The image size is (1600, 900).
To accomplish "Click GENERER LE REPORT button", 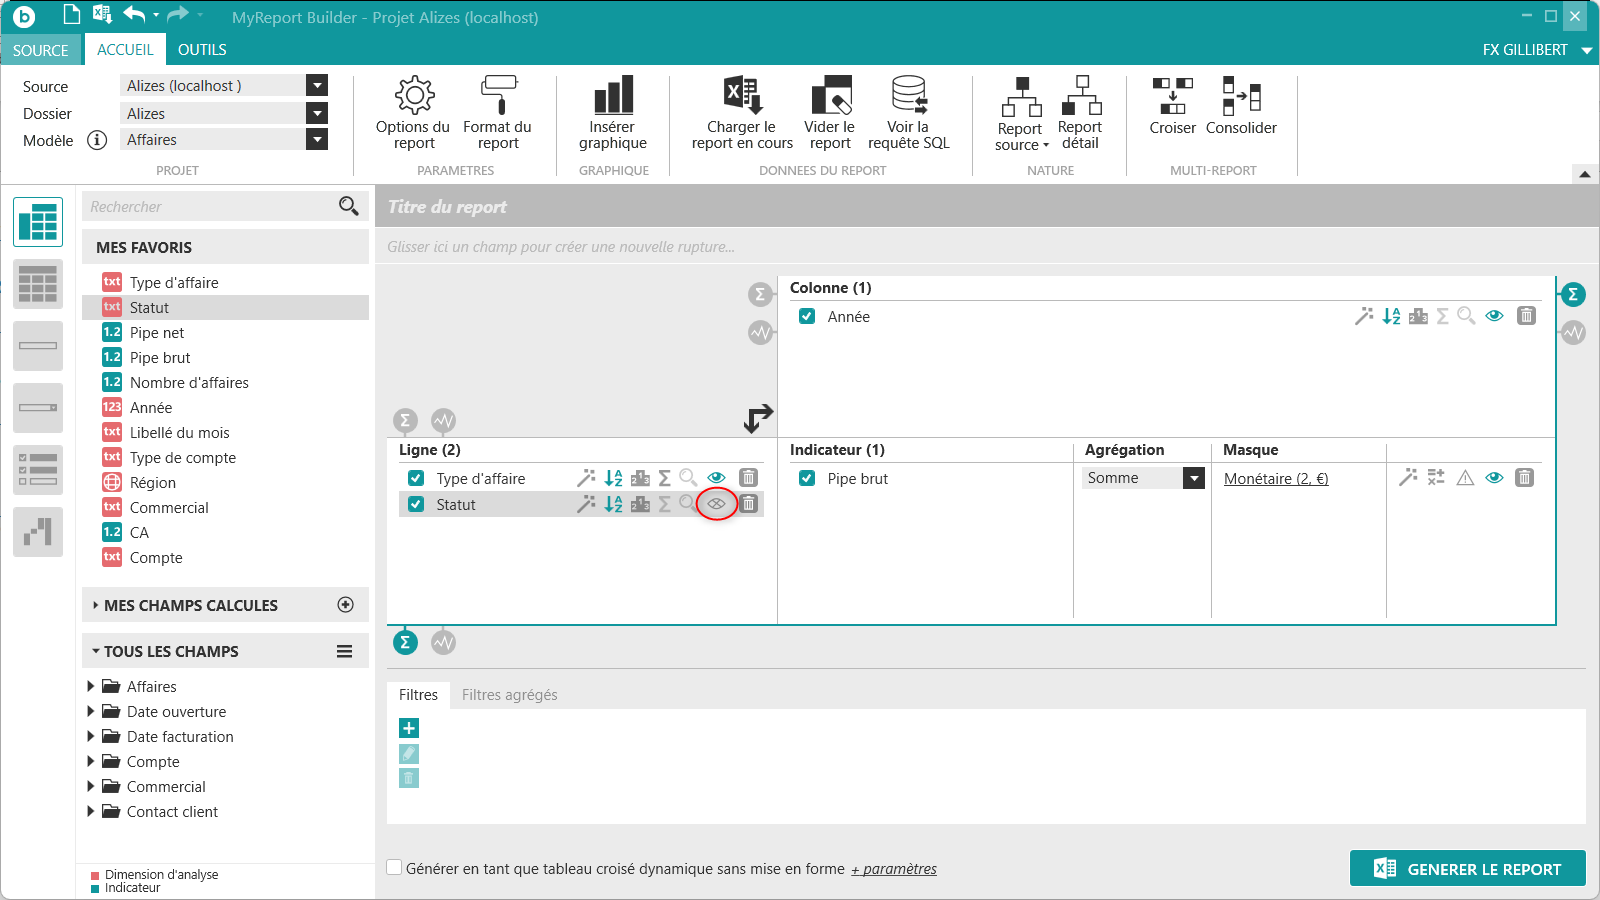I will 1467,869.
